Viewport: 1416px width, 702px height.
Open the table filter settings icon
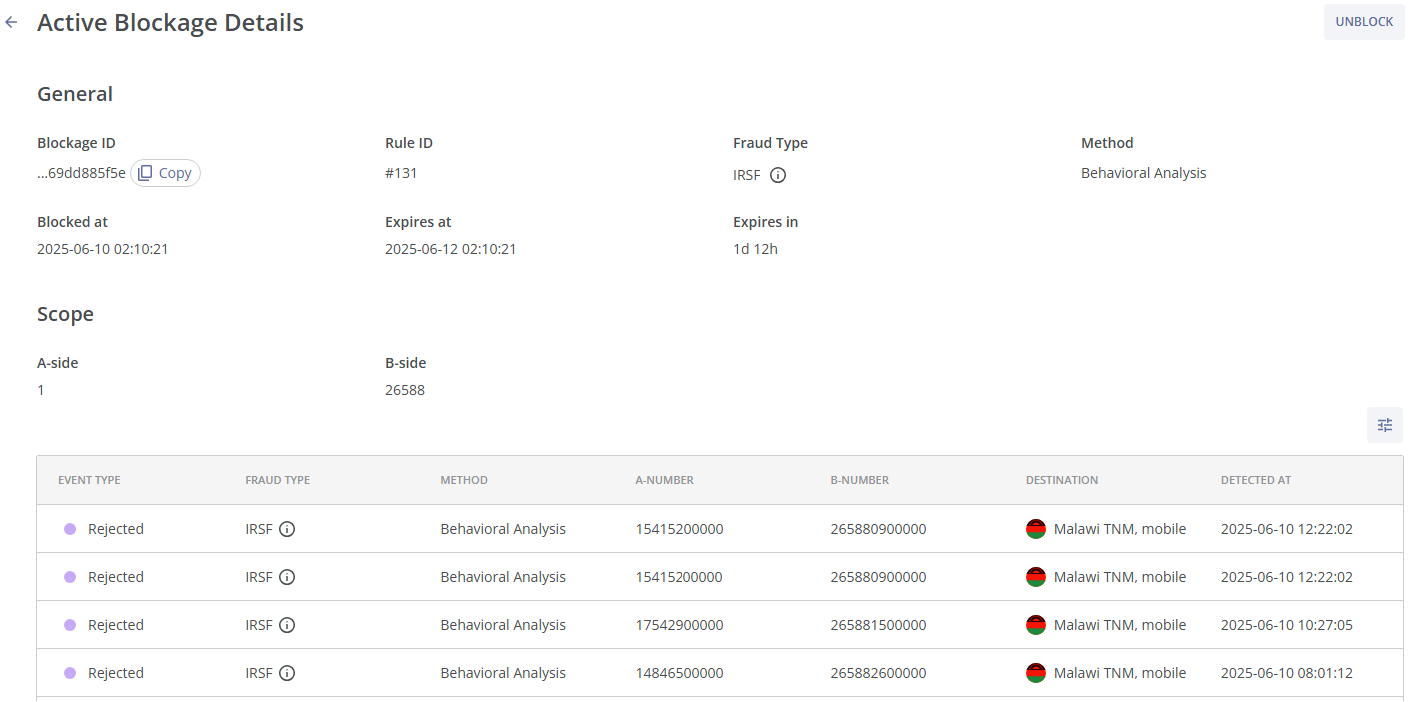click(x=1385, y=425)
